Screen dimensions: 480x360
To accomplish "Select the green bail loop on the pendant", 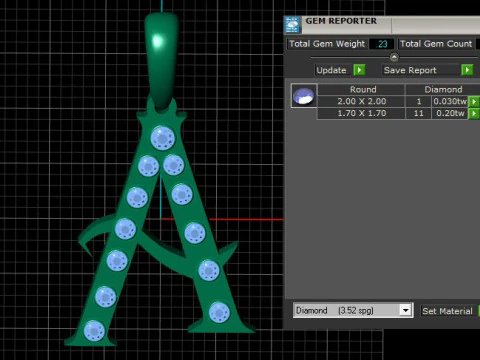I will [161, 60].
